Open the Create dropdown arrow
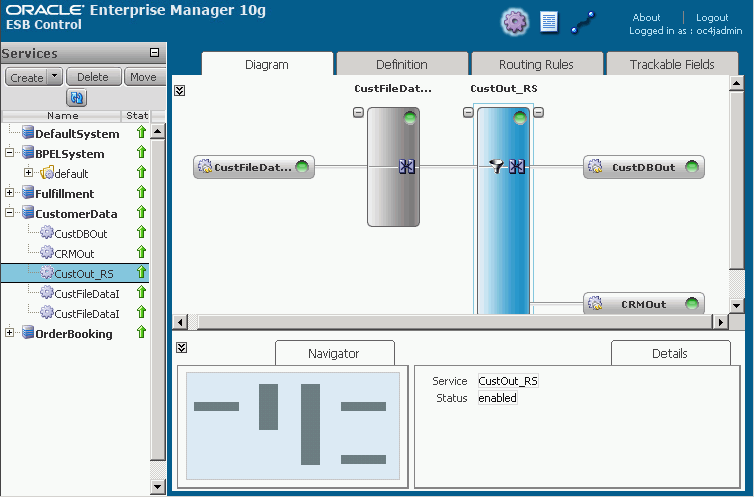 point(55,76)
